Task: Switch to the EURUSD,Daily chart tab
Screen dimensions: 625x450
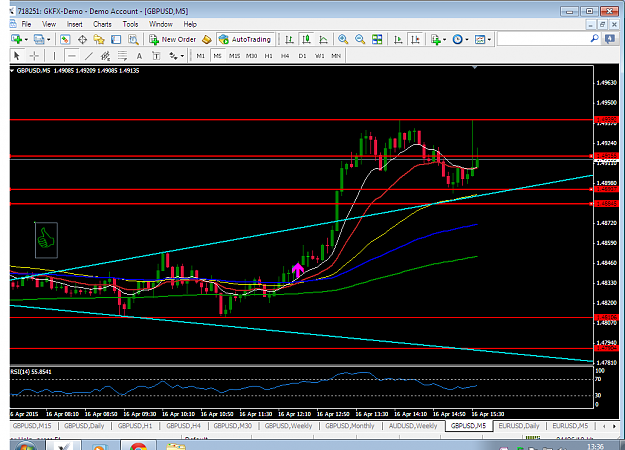Action: 519,426
